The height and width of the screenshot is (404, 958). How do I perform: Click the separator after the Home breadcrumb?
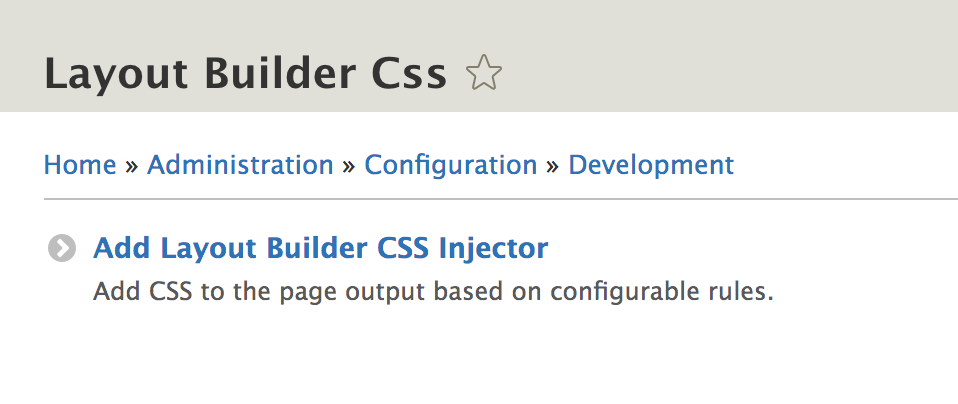[131, 166]
